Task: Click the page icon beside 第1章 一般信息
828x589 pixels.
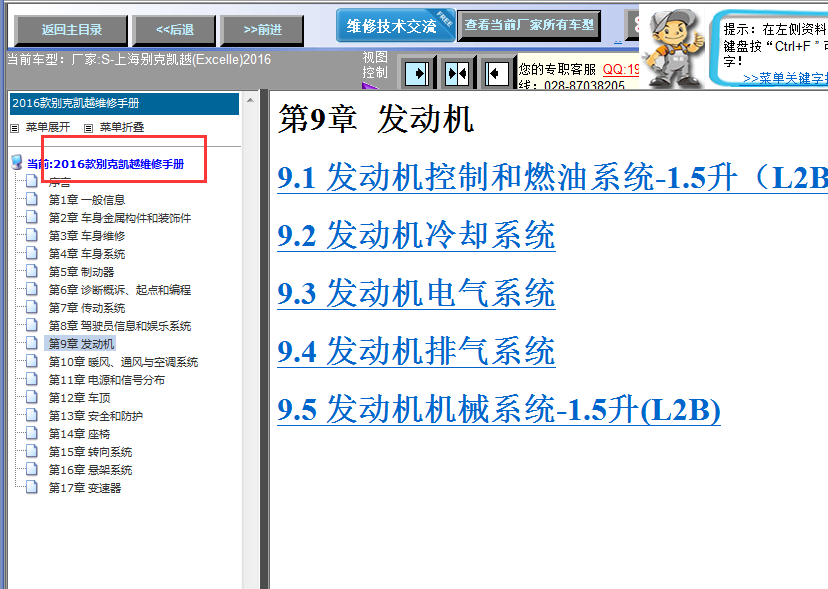Action: pos(32,199)
